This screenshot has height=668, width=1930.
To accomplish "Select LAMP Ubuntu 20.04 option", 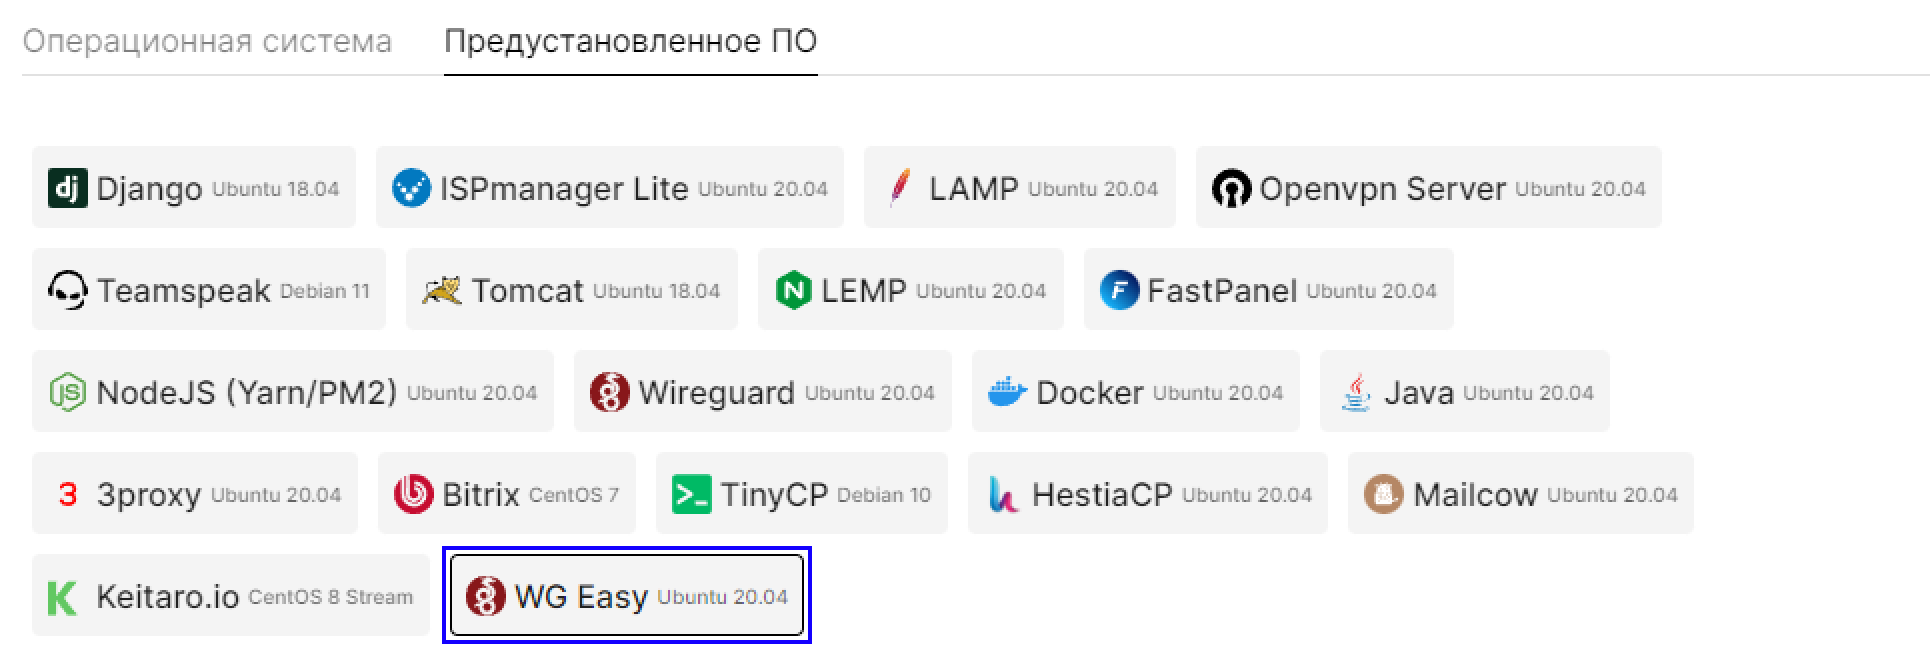I will point(1019,188).
